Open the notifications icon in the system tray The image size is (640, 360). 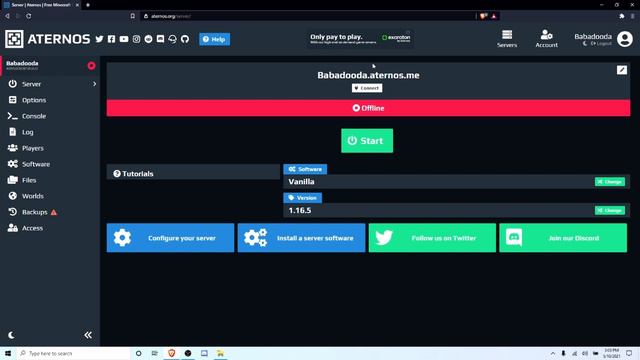629,353
